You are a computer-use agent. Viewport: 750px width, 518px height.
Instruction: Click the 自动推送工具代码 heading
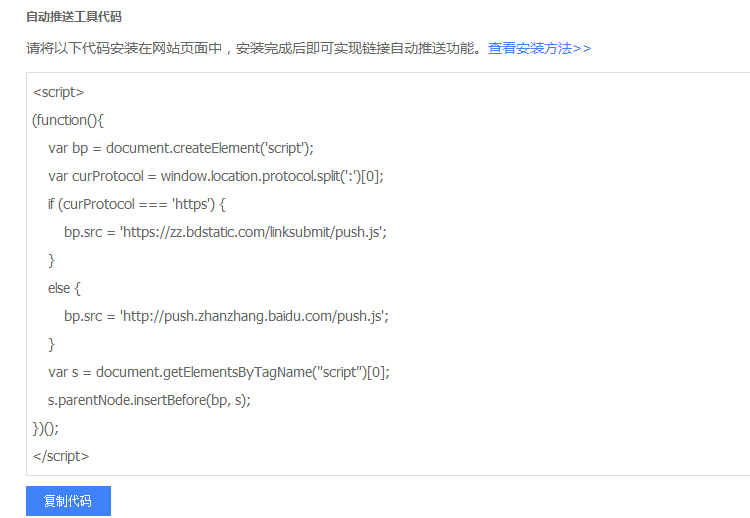[x=75, y=18]
